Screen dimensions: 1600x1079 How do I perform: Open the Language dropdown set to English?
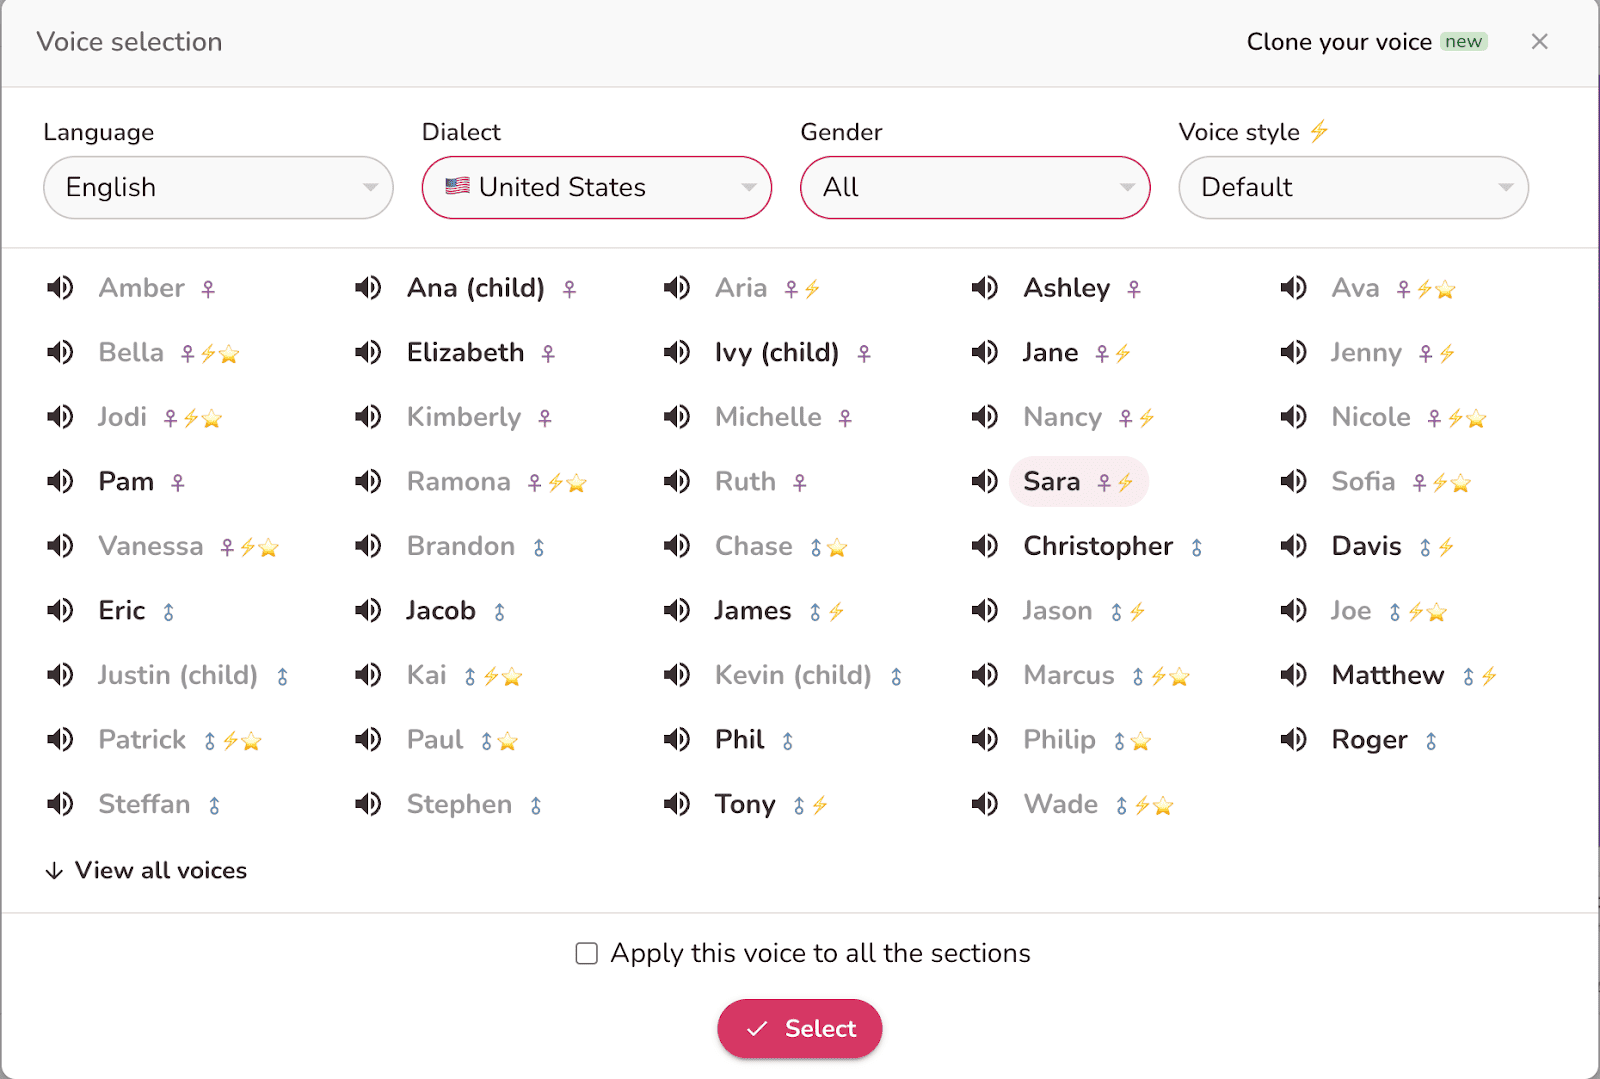pyautogui.click(x=218, y=188)
